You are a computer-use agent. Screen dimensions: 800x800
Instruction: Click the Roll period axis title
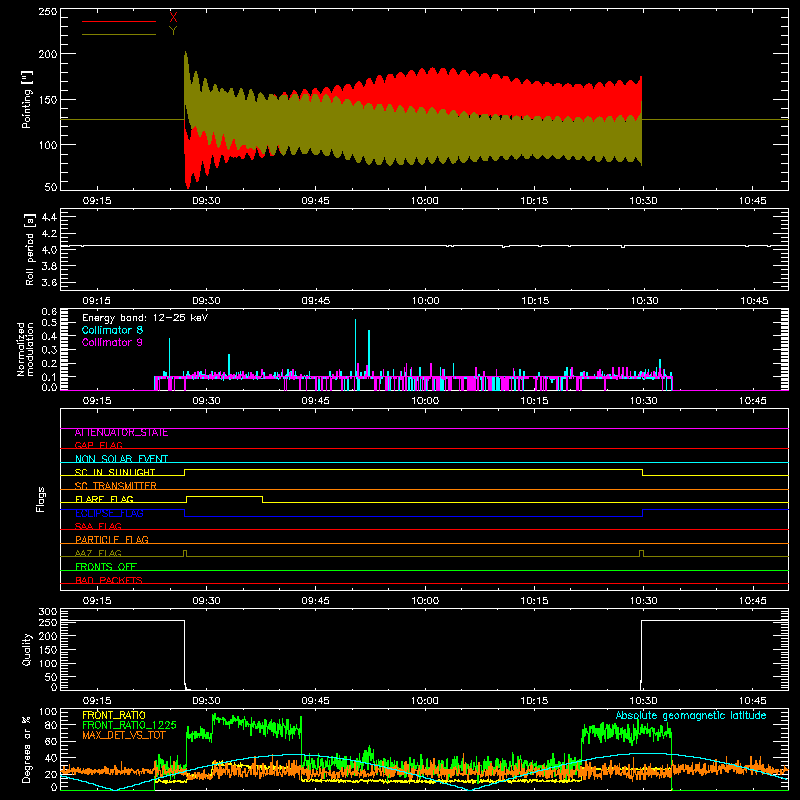point(30,249)
